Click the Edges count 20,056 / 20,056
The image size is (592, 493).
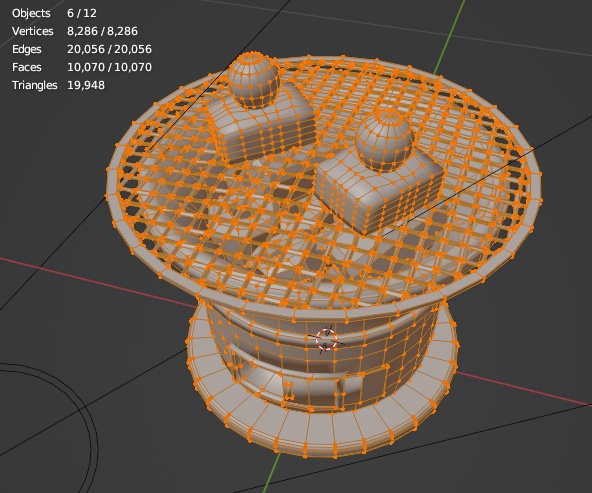pyautogui.click(x=109, y=49)
